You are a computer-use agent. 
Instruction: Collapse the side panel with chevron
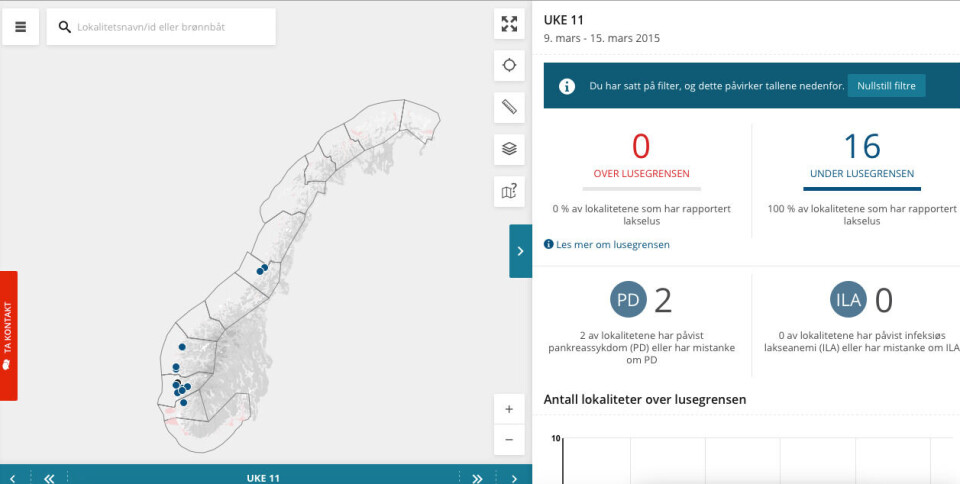[x=520, y=251]
